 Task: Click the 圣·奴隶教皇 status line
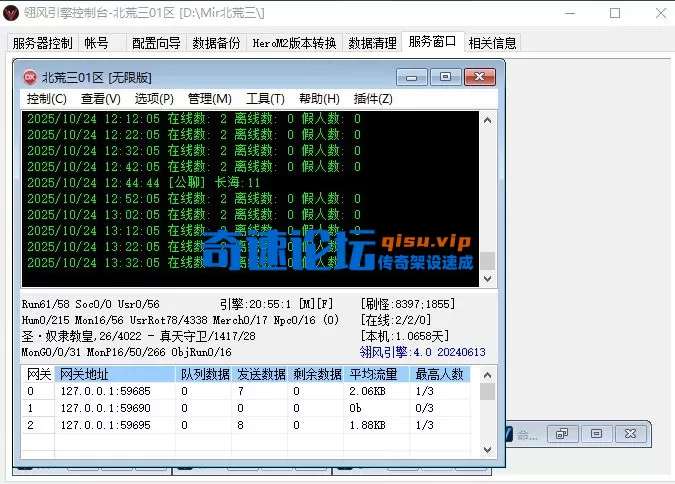139,336
